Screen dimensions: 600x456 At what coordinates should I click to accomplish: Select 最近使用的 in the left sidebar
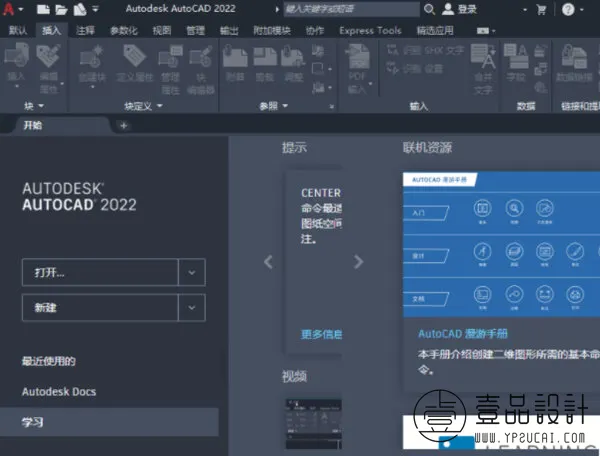pos(49,361)
